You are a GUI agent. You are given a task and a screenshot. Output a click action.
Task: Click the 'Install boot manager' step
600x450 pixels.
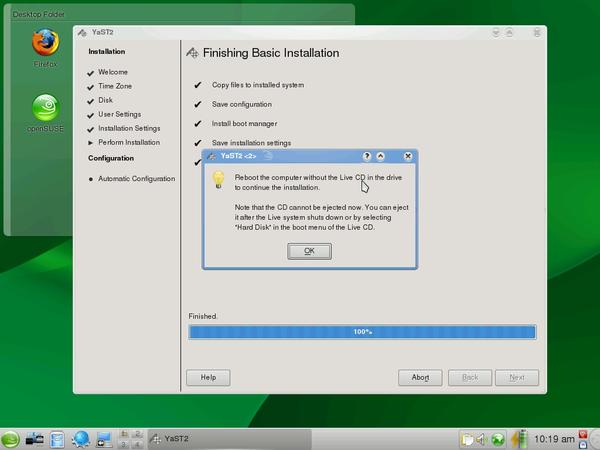[244, 124]
